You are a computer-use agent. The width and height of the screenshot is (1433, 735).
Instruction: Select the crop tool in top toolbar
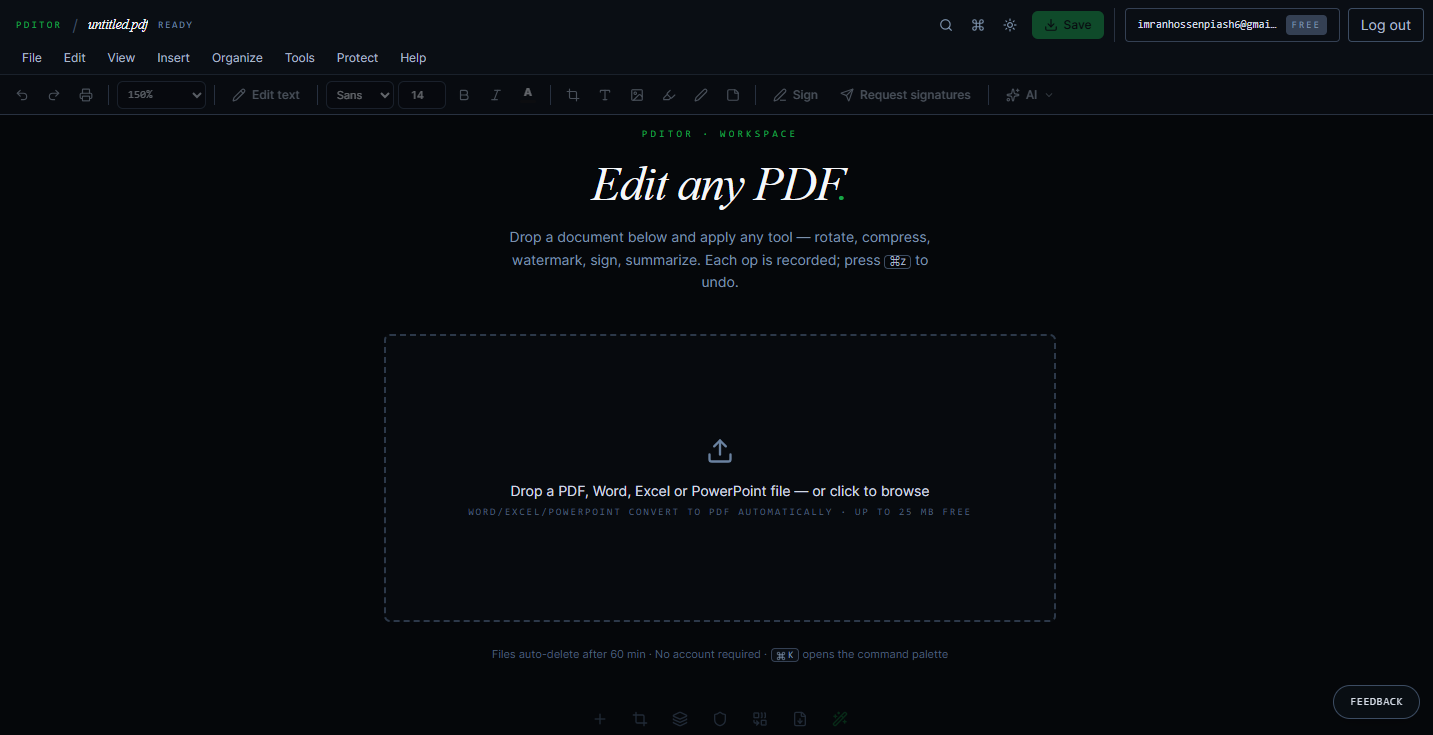tap(573, 95)
